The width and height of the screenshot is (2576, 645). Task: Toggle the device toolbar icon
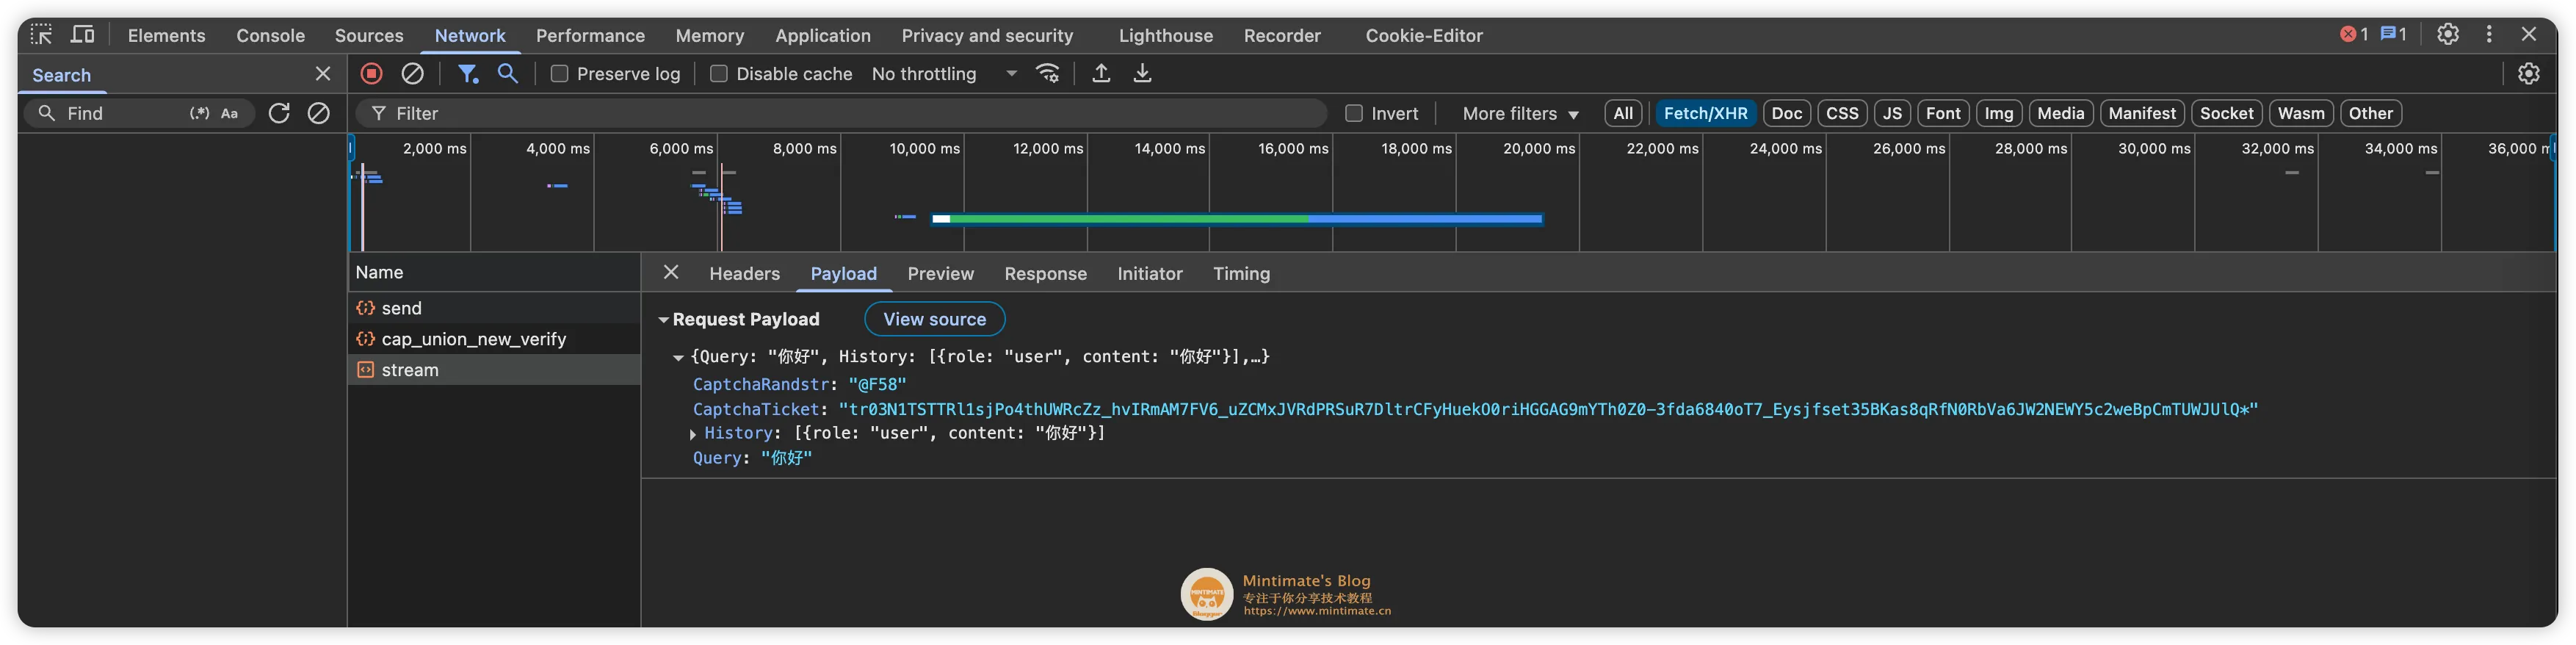[83, 35]
